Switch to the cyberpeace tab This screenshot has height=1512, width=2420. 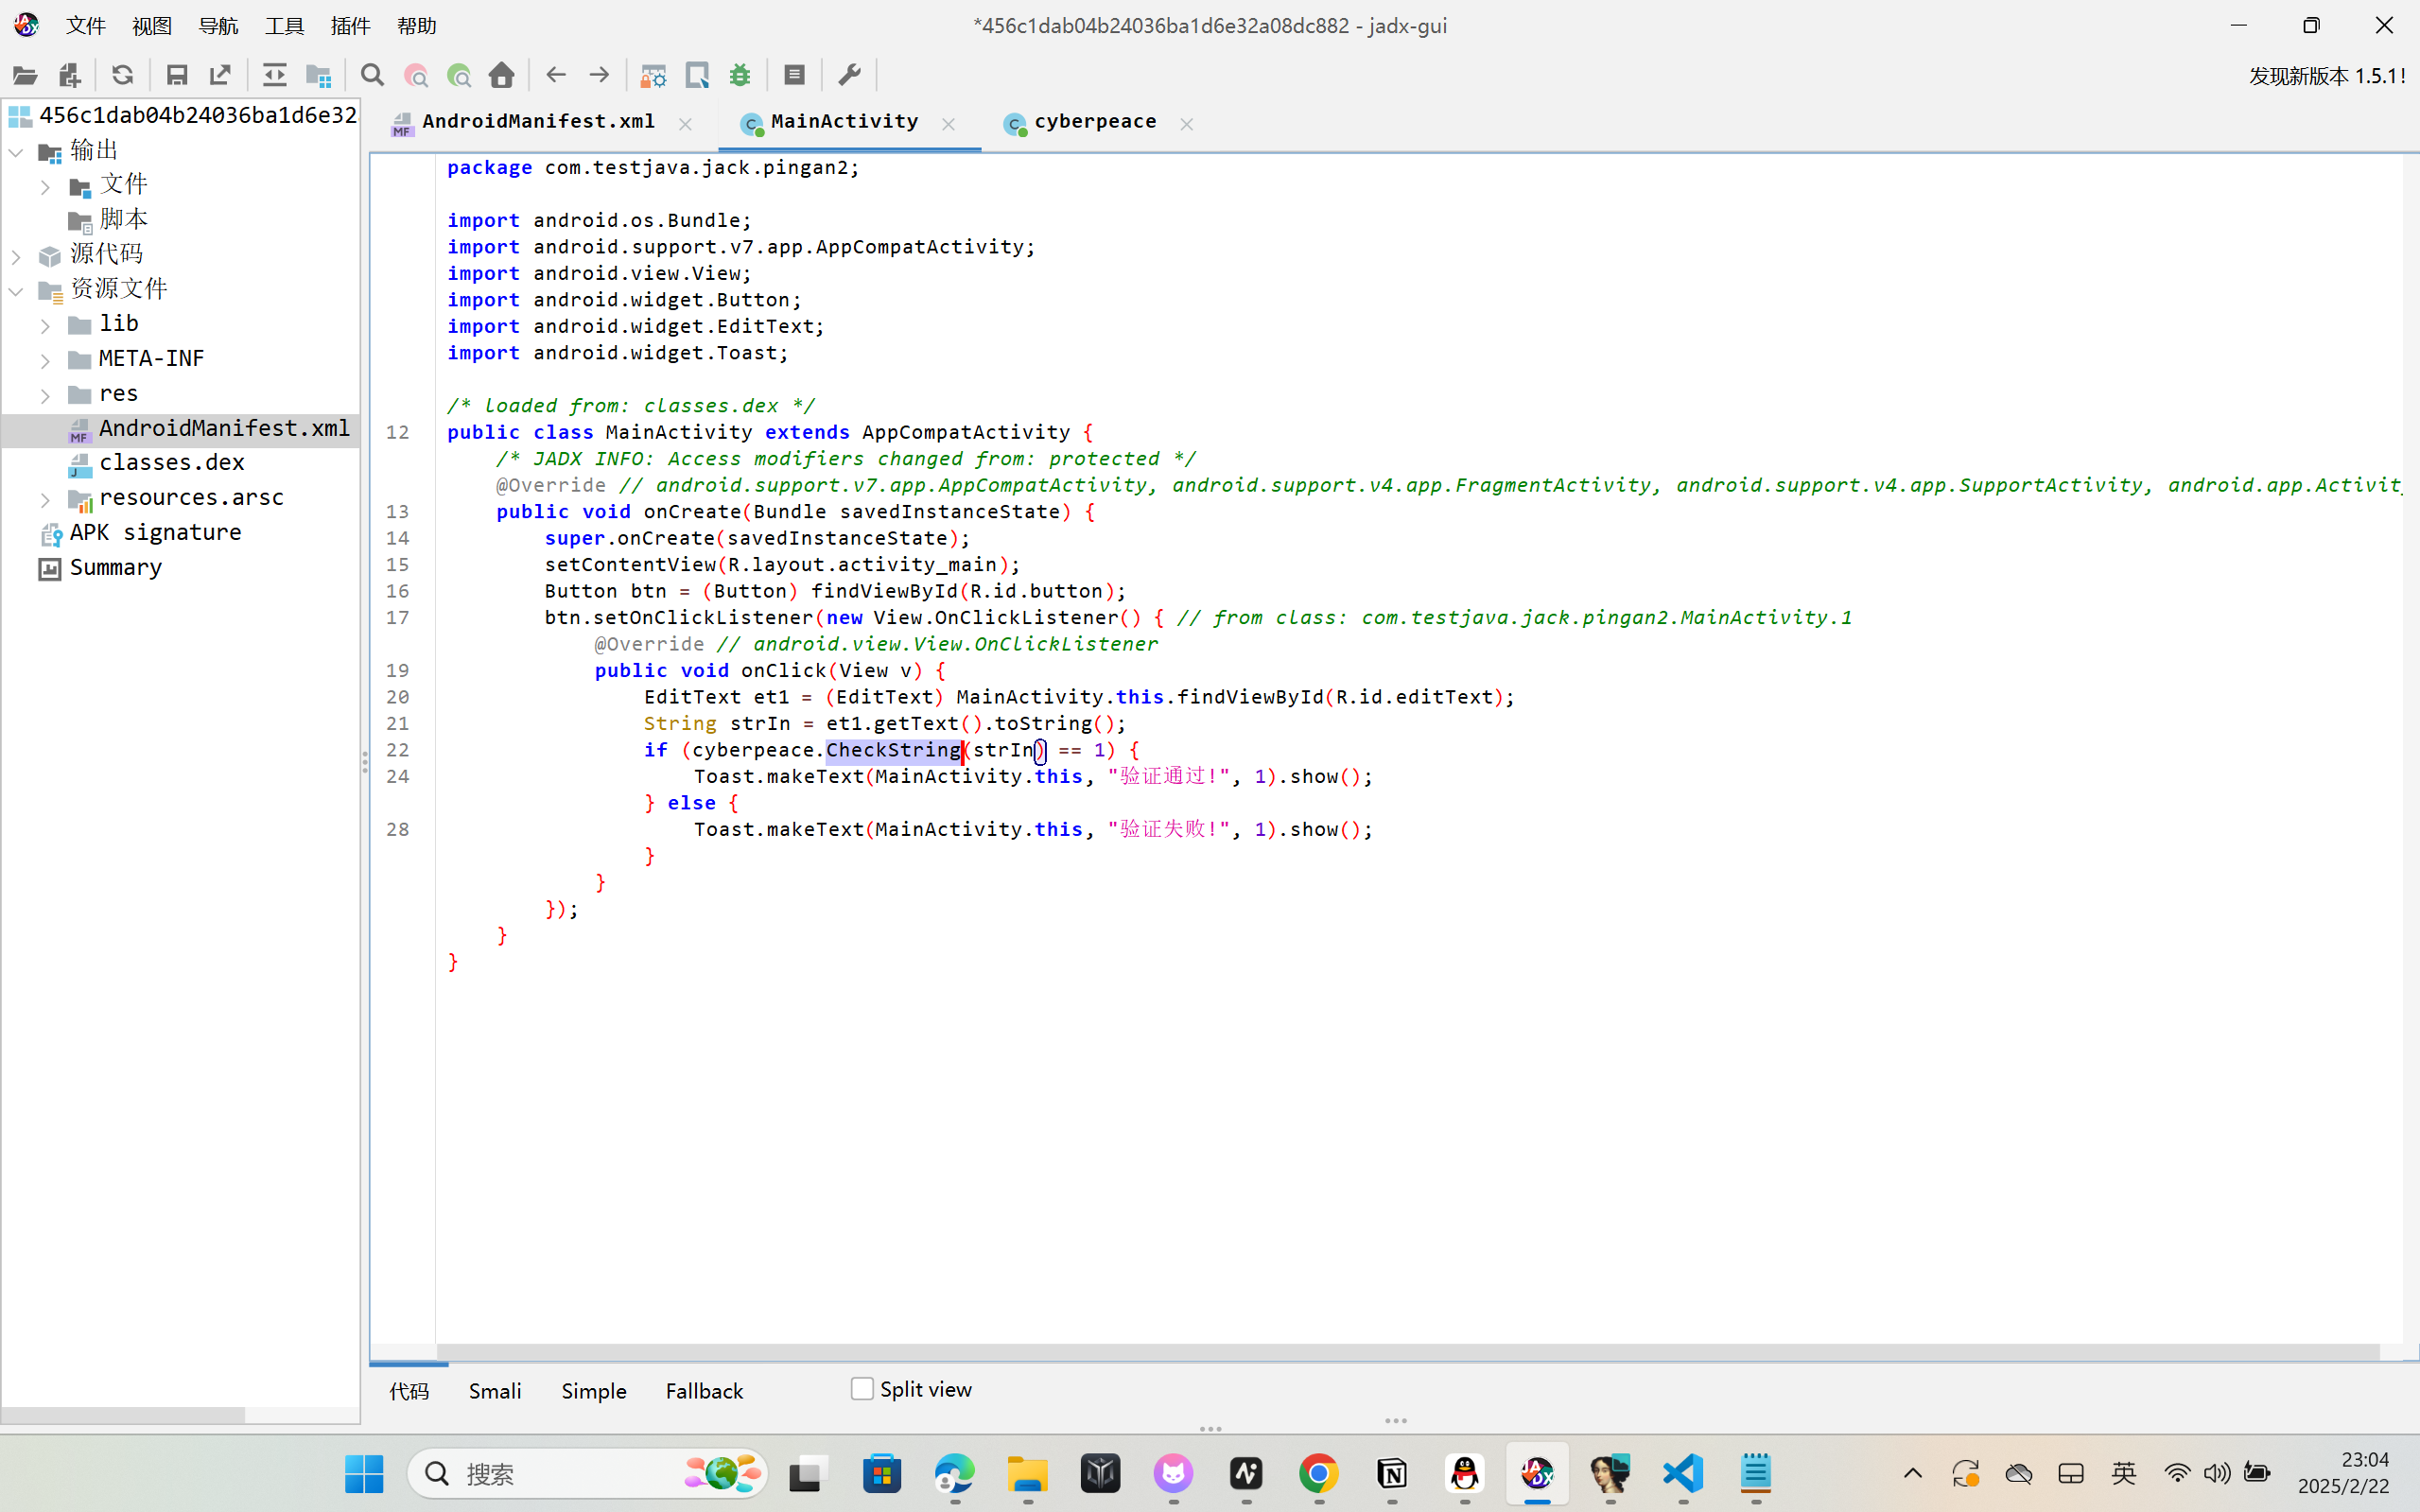(x=1094, y=122)
